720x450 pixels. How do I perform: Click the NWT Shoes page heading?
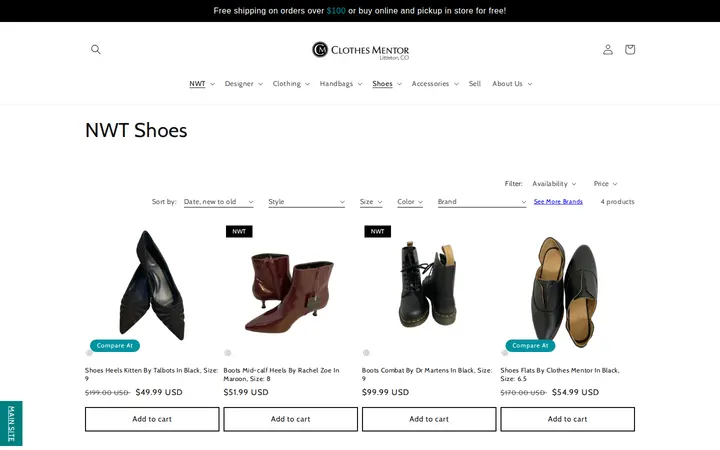point(136,130)
